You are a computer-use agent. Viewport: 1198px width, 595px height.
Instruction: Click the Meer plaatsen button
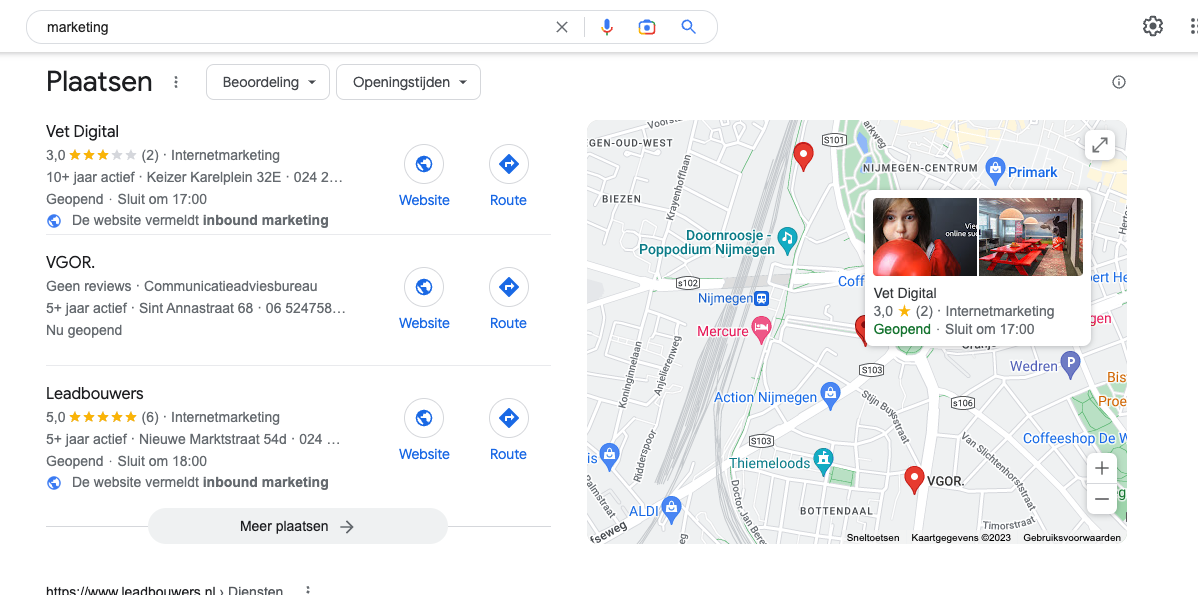pyautogui.click(x=297, y=526)
